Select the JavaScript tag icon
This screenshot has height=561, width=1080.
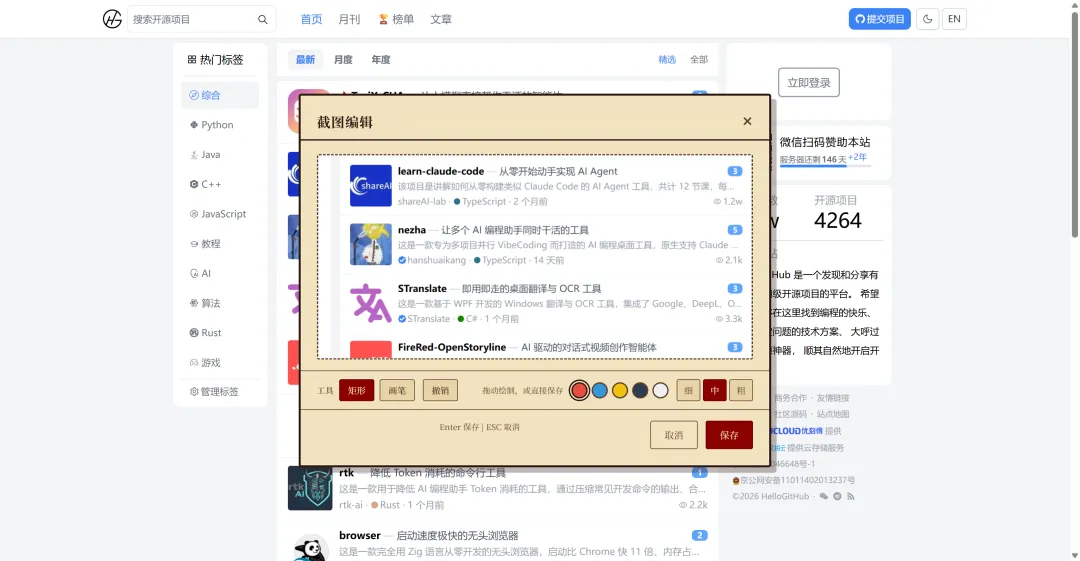pyautogui.click(x=194, y=214)
